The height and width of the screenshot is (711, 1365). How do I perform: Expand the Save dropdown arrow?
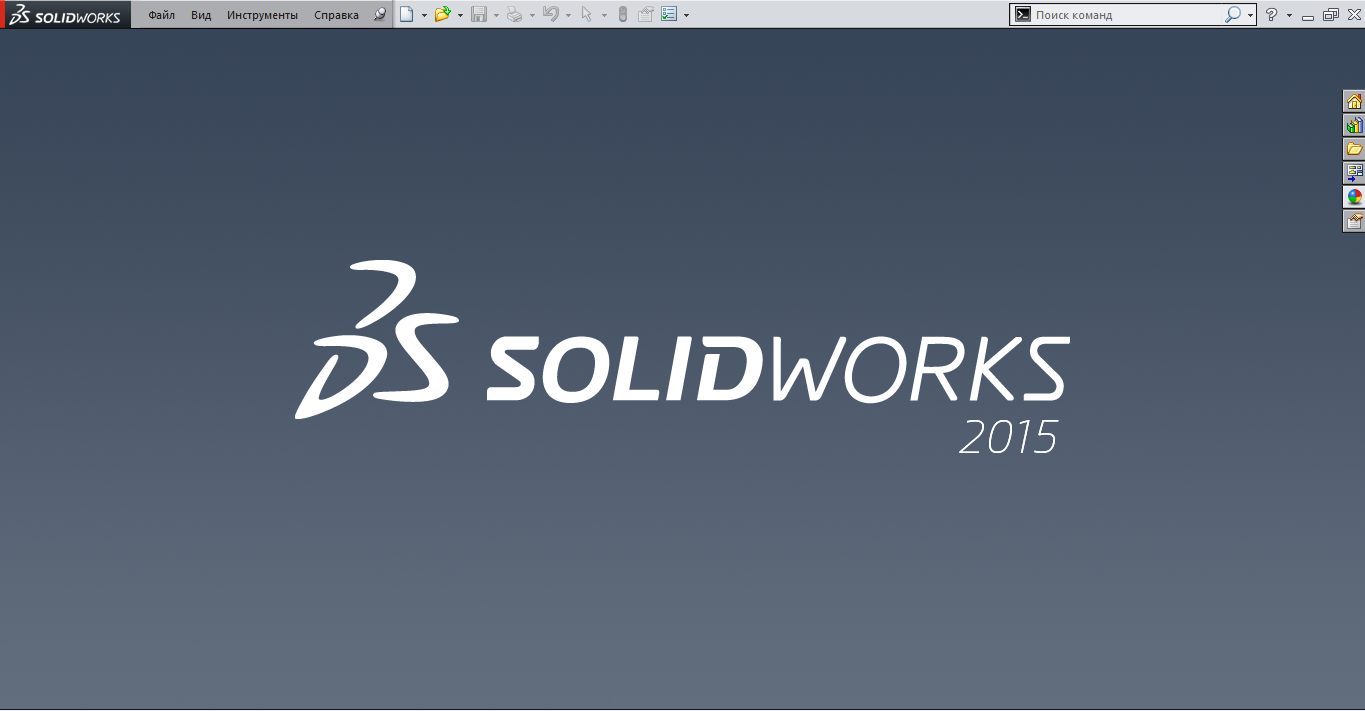point(496,16)
